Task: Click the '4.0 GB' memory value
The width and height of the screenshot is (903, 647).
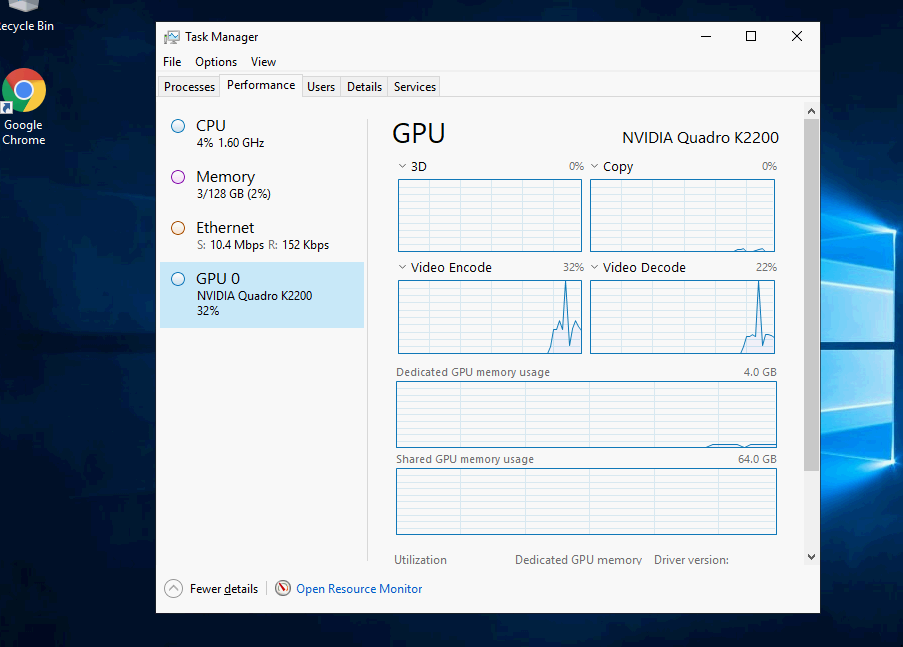Action: click(x=760, y=372)
